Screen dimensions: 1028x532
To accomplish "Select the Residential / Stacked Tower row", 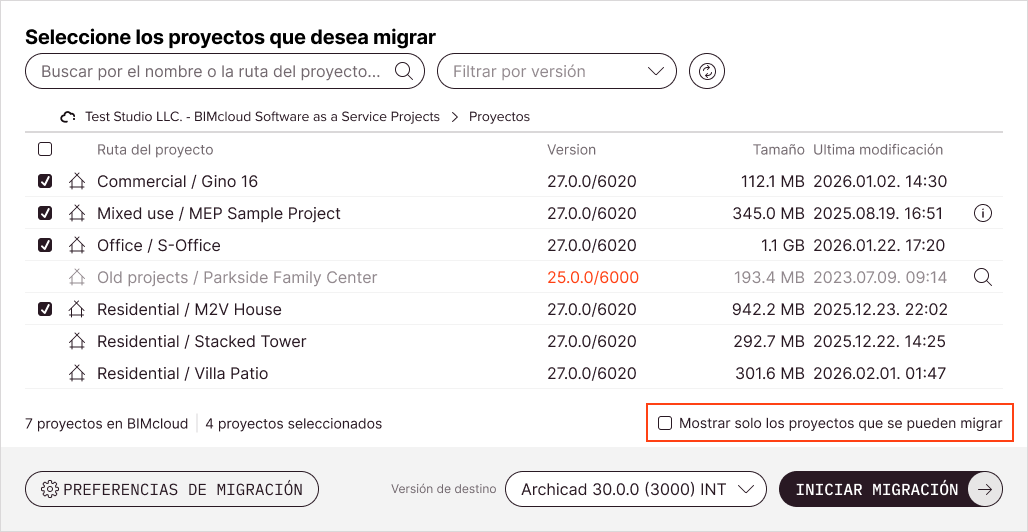I will [x=513, y=342].
